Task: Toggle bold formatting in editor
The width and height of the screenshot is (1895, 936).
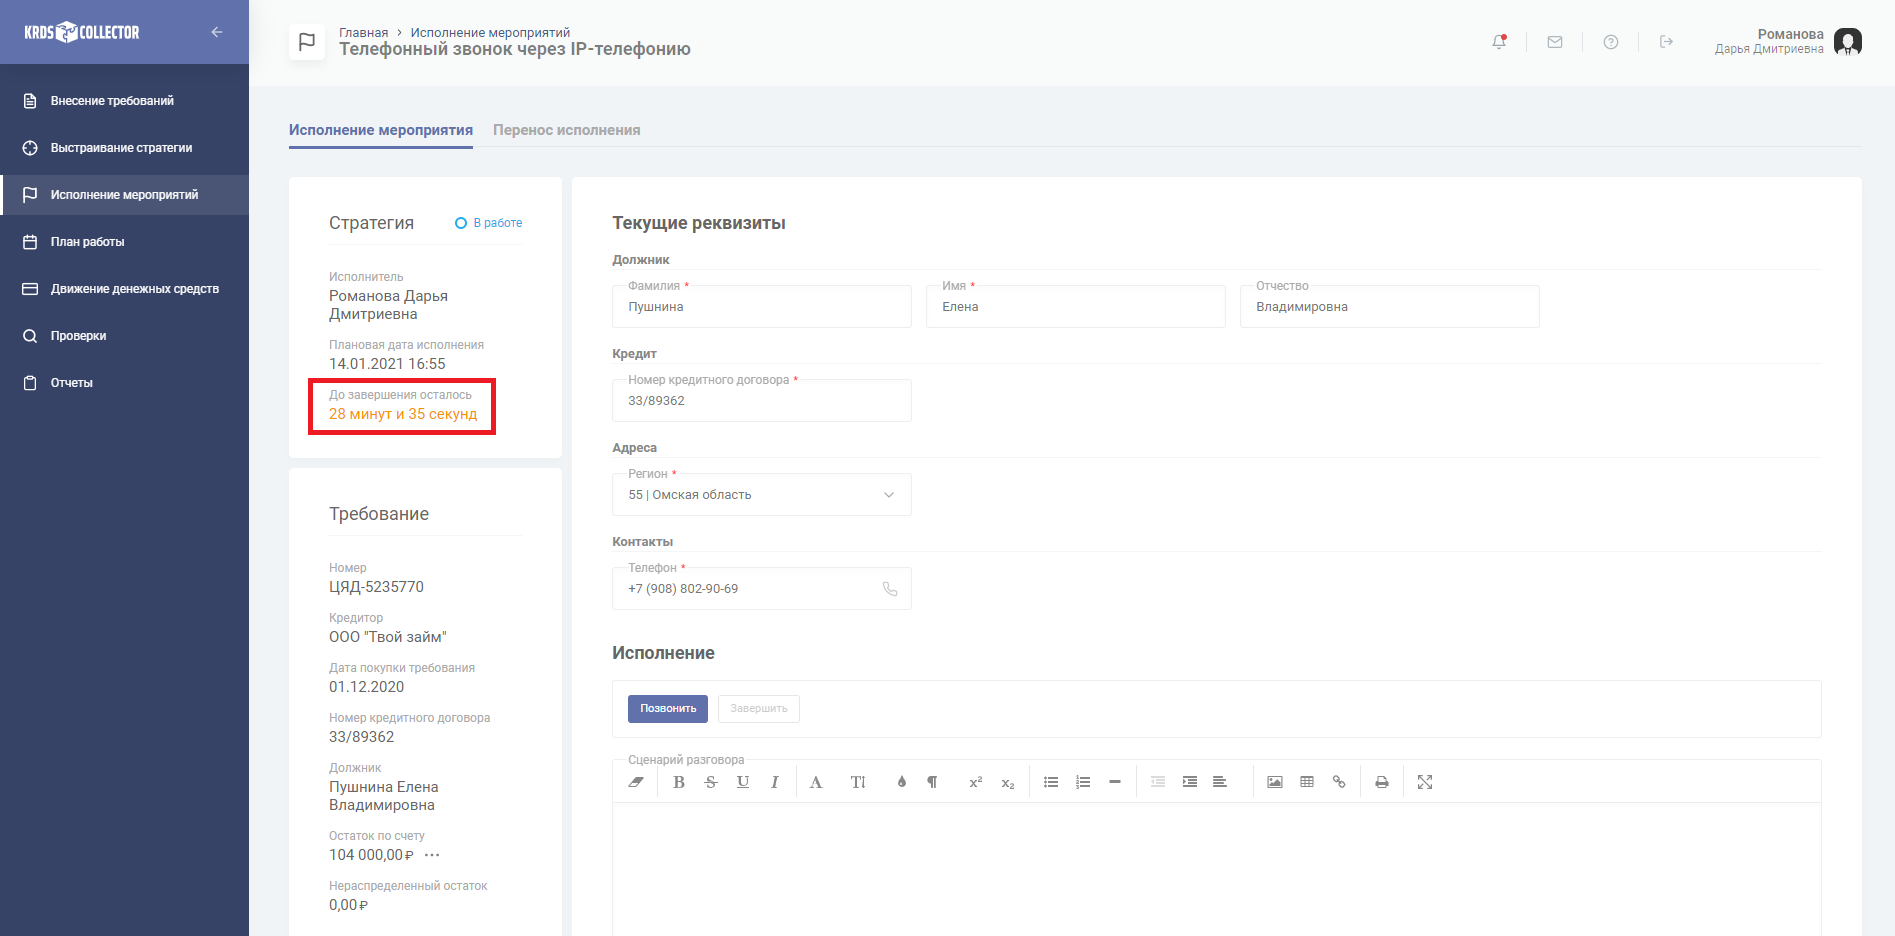Action: (679, 782)
